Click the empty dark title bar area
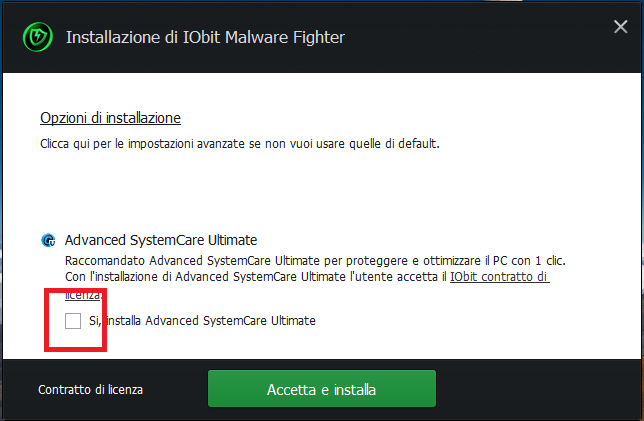This screenshot has width=644, height=421. pos(480,38)
